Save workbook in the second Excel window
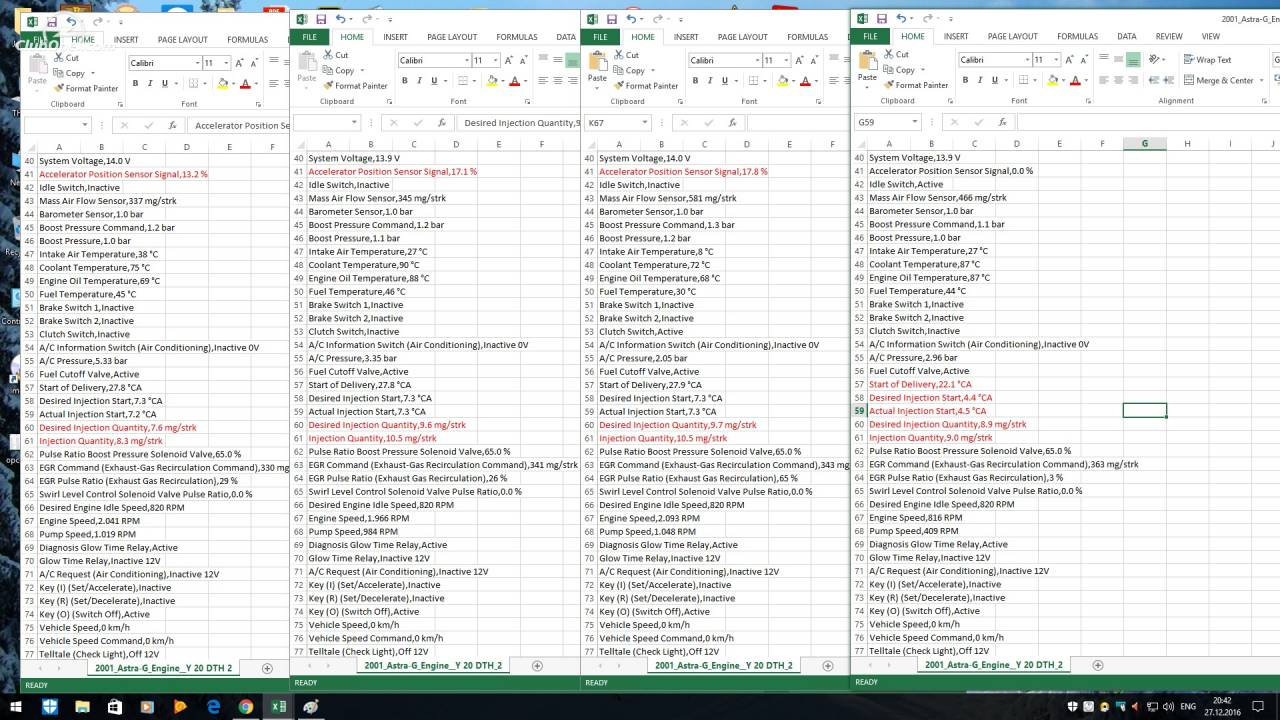1280x720 pixels. (x=321, y=19)
